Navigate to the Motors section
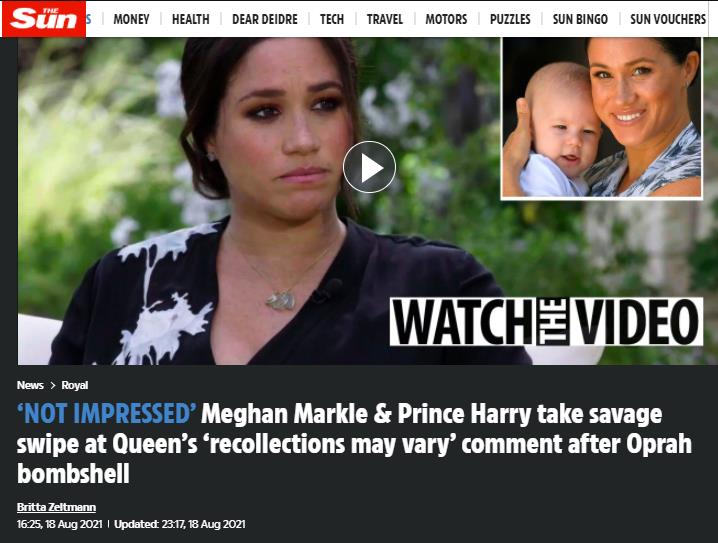The image size is (718, 543). click(x=446, y=19)
